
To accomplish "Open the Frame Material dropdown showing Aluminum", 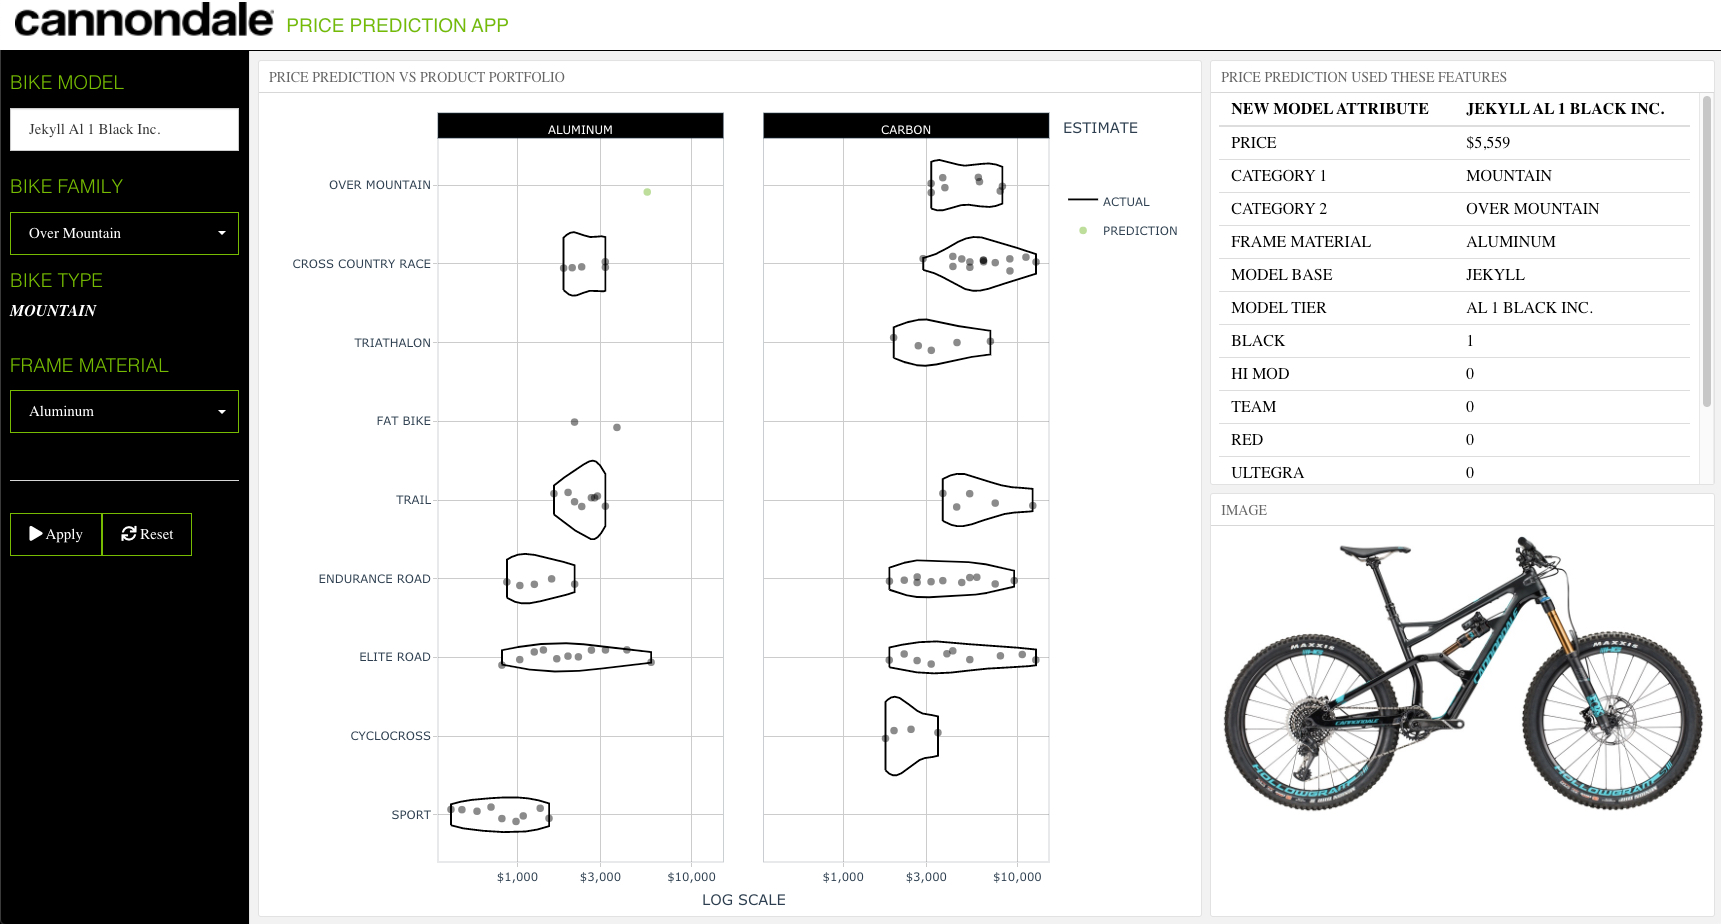I will tap(124, 411).
